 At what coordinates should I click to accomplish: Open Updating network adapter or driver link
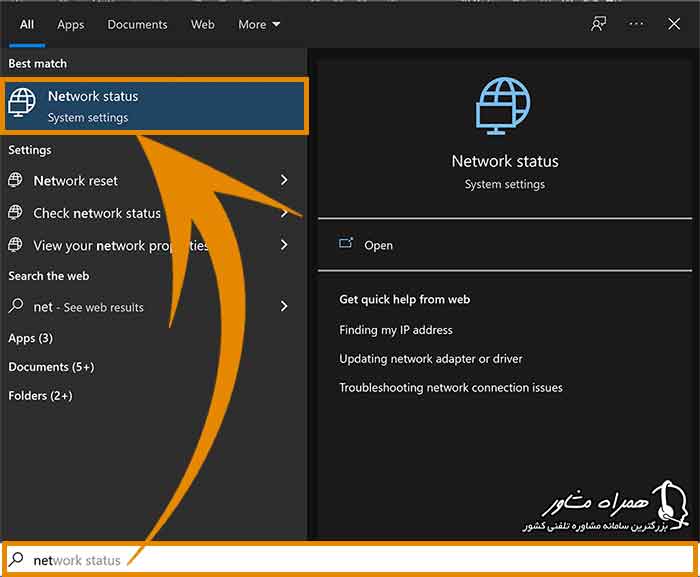coord(430,359)
